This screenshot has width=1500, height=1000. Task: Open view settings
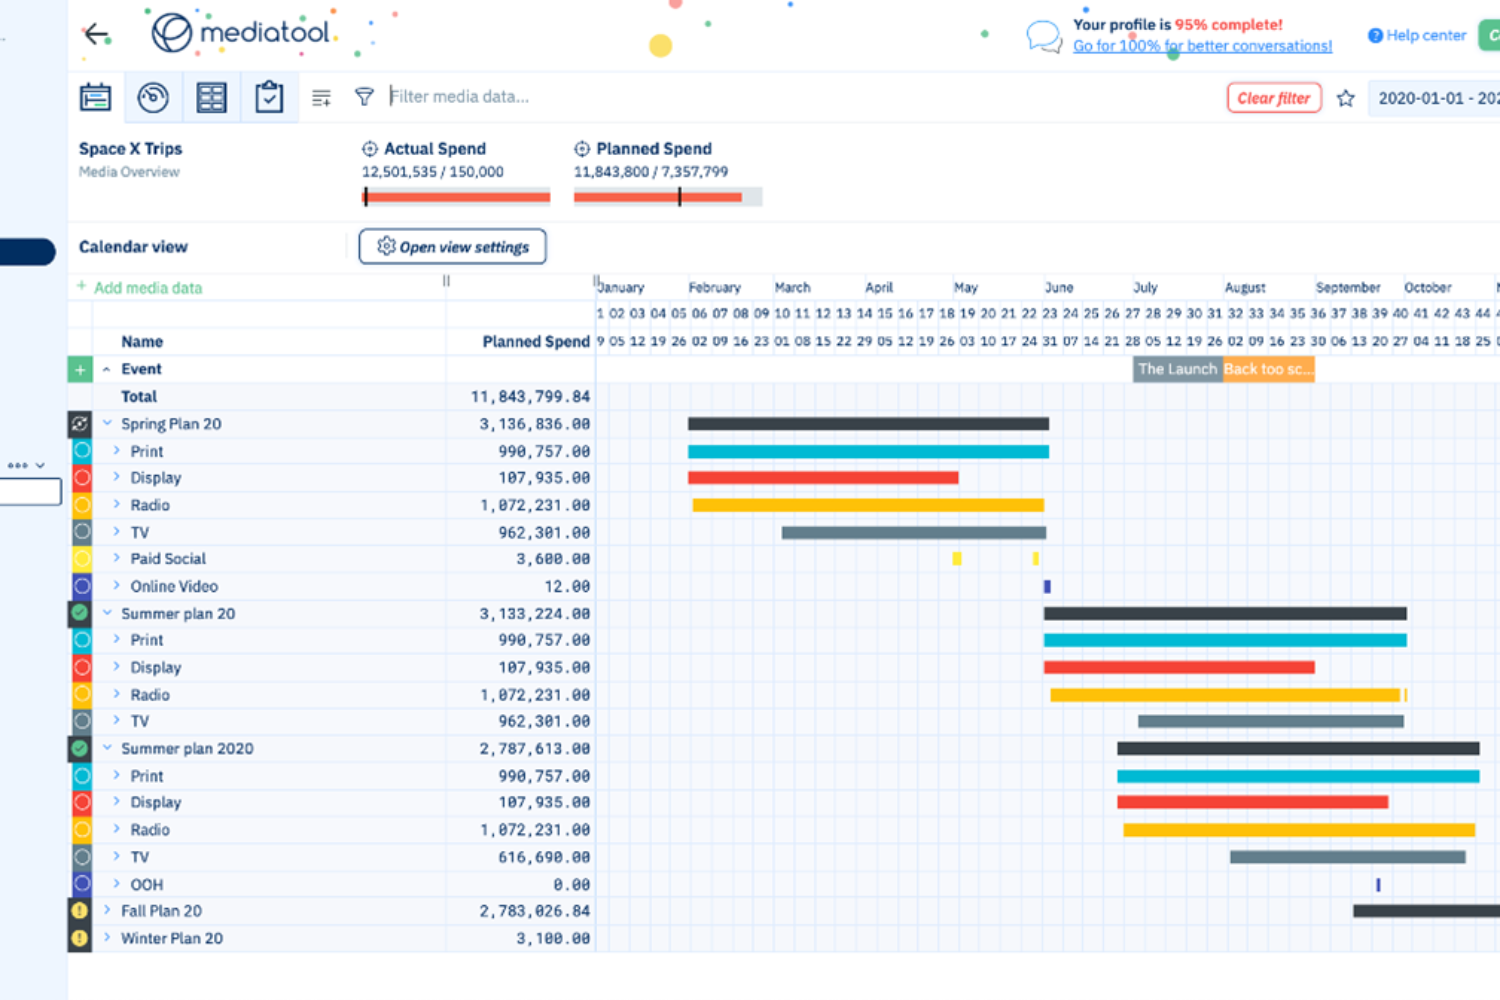[x=453, y=247]
